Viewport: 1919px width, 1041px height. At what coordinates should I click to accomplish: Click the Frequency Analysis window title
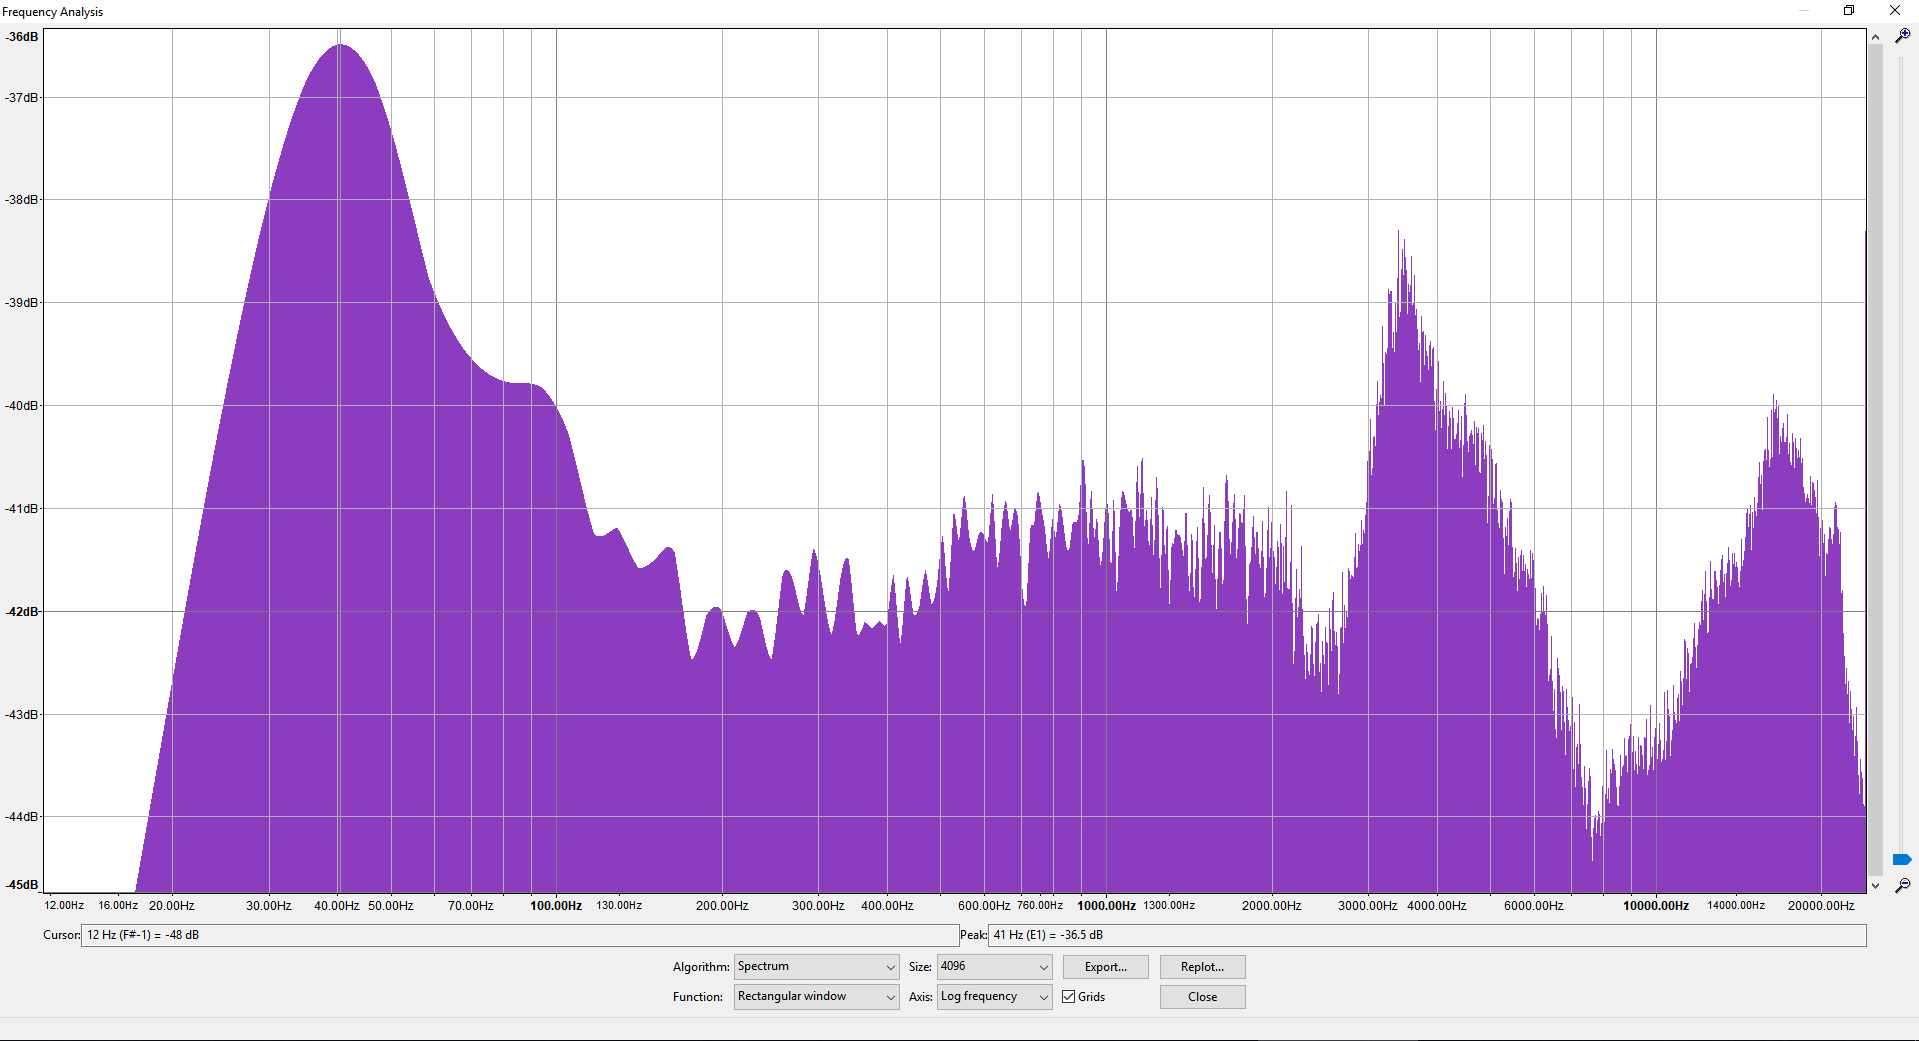(53, 12)
